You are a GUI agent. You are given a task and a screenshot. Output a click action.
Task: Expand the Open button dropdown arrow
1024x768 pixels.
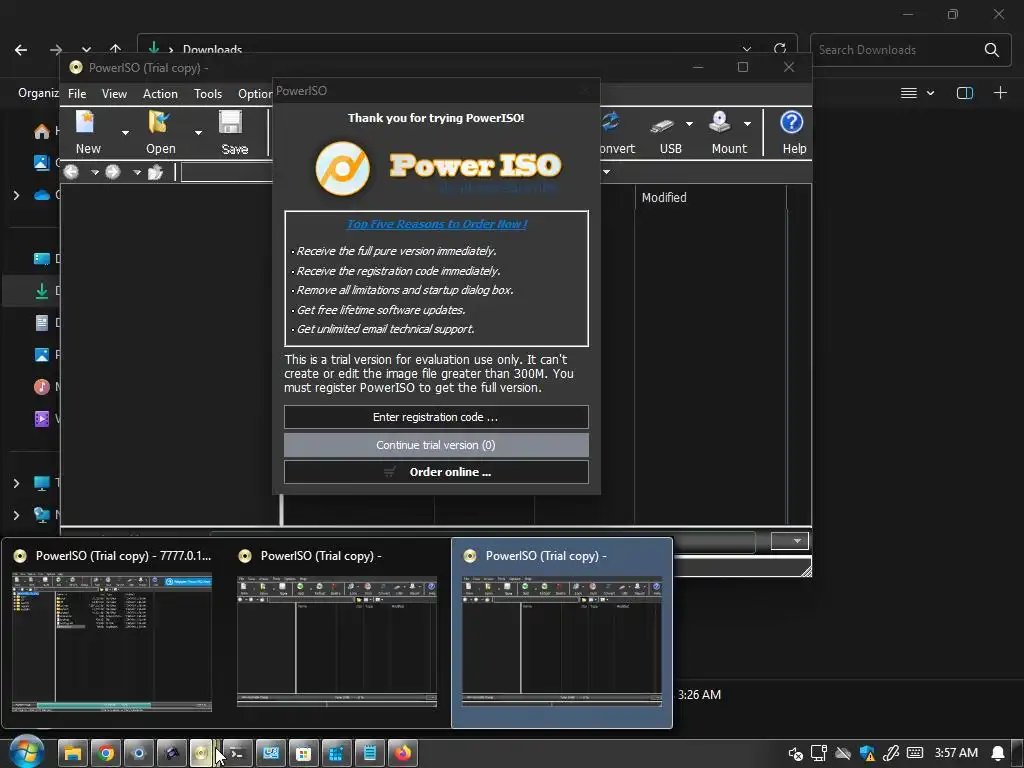tap(198, 133)
